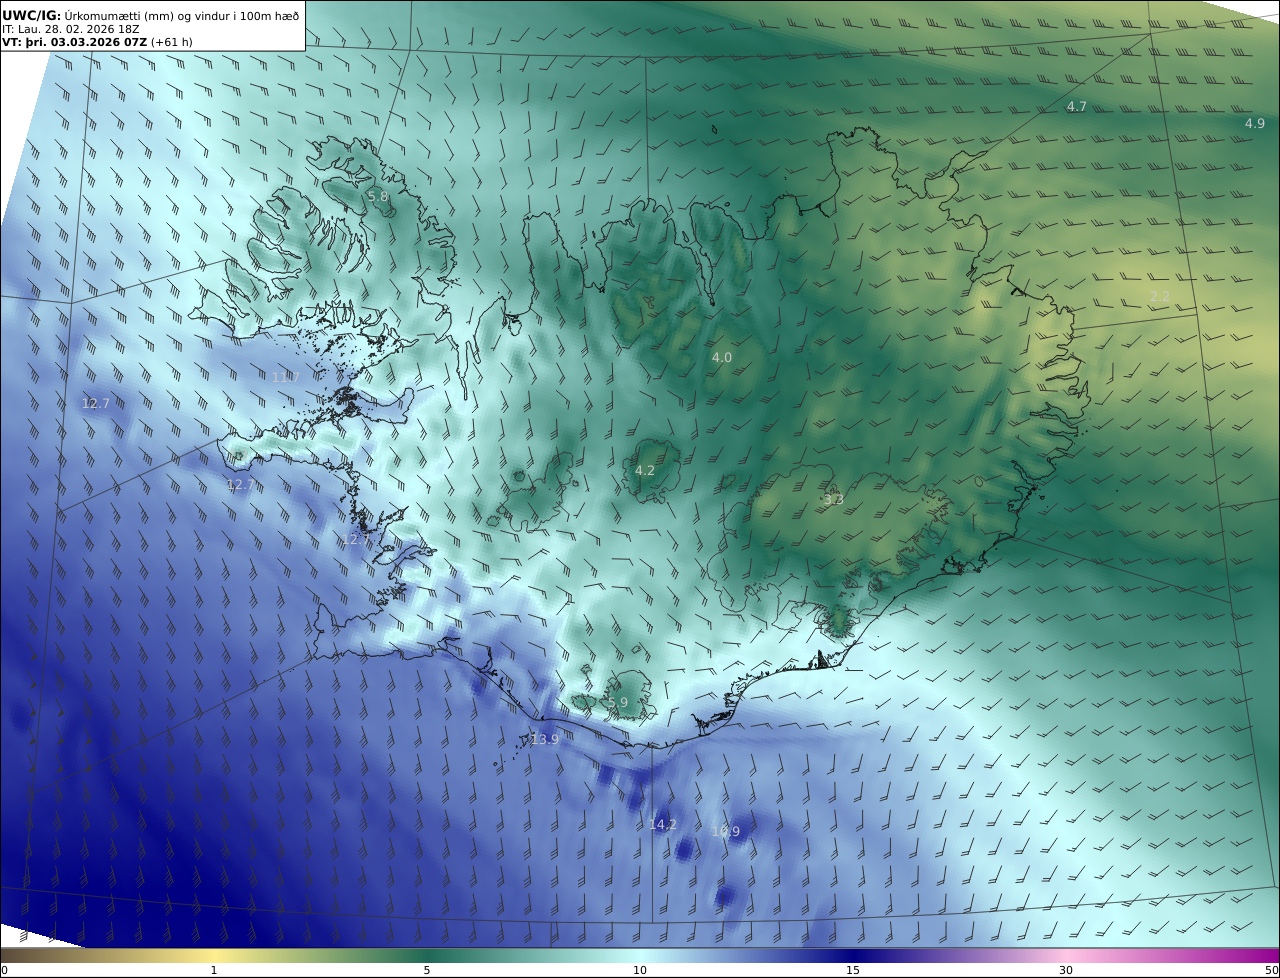Click the 16.9 value label
Viewport: 1280px width, 978px height.
726,831
